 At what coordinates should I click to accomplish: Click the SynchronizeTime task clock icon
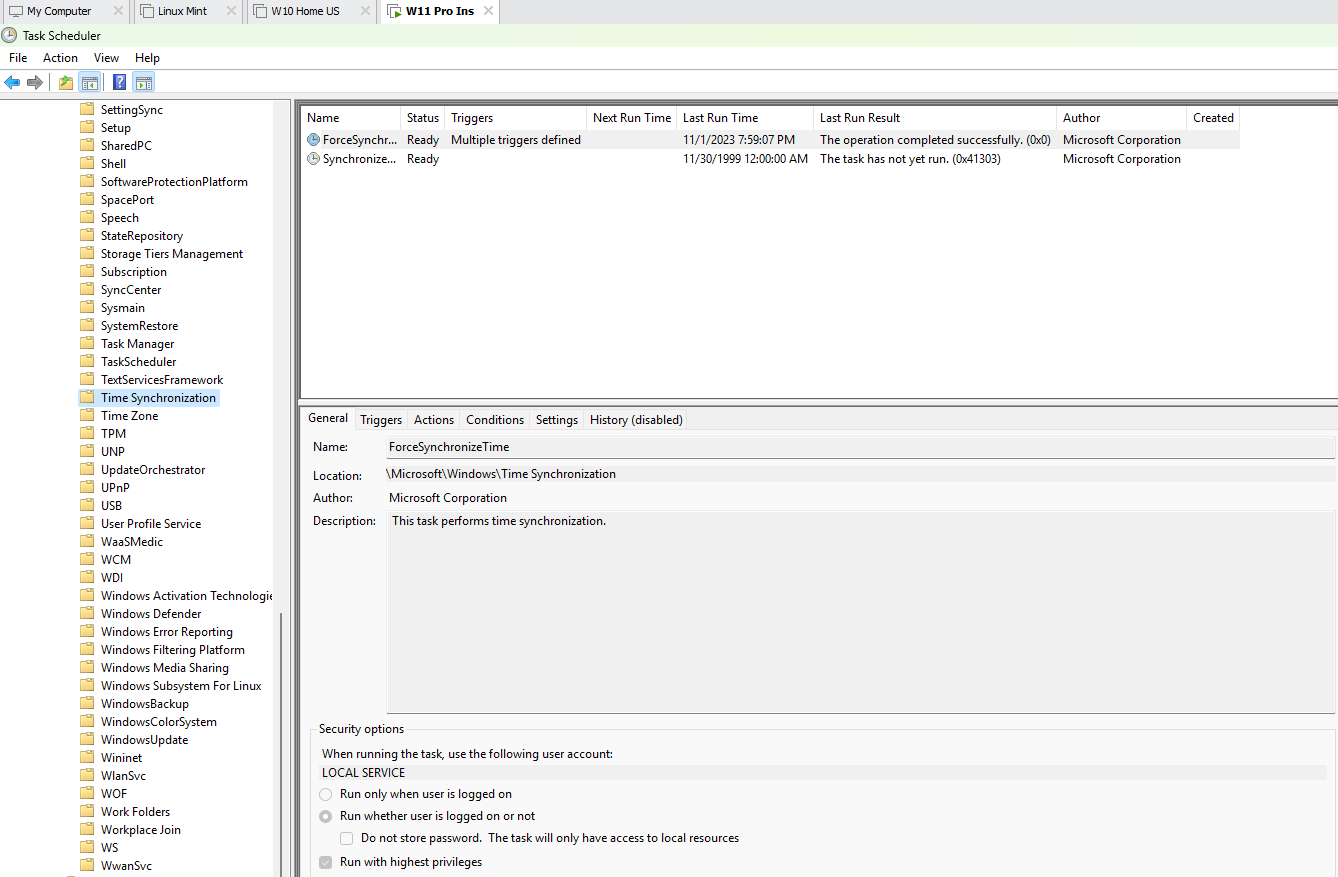pos(313,159)
